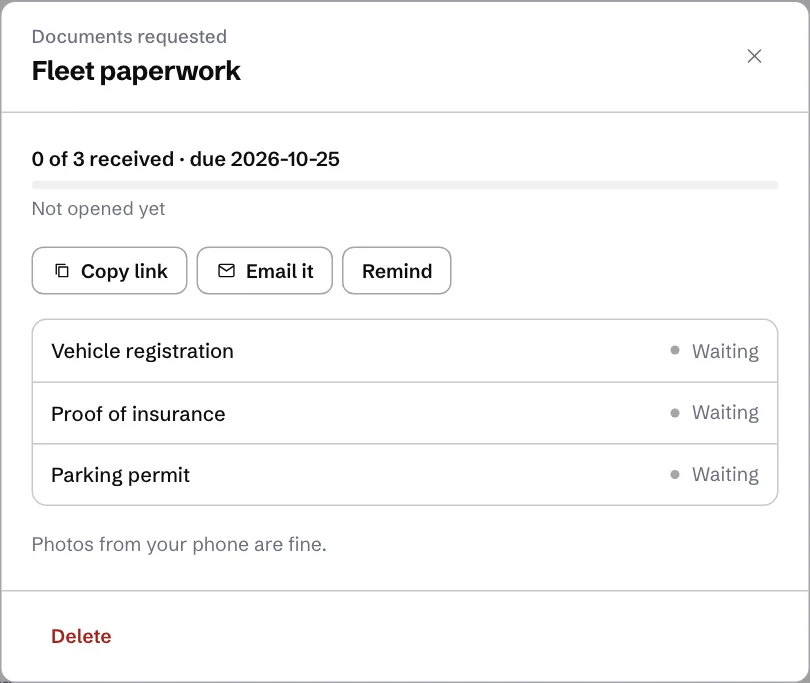The image size is (810, 683).
Task: Click the 'Not opened yet' status text
Action: [x=98, y=209]
